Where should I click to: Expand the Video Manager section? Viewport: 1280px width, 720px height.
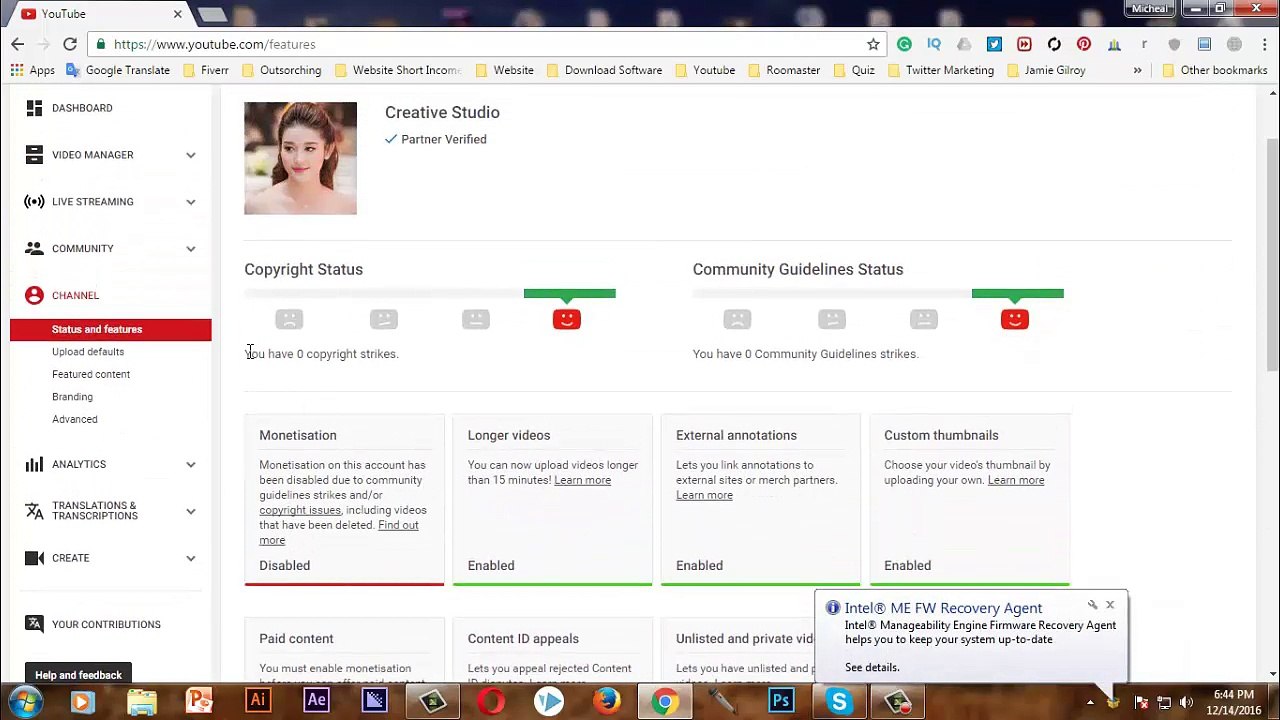pyautogui.click(x=191, y=155)
